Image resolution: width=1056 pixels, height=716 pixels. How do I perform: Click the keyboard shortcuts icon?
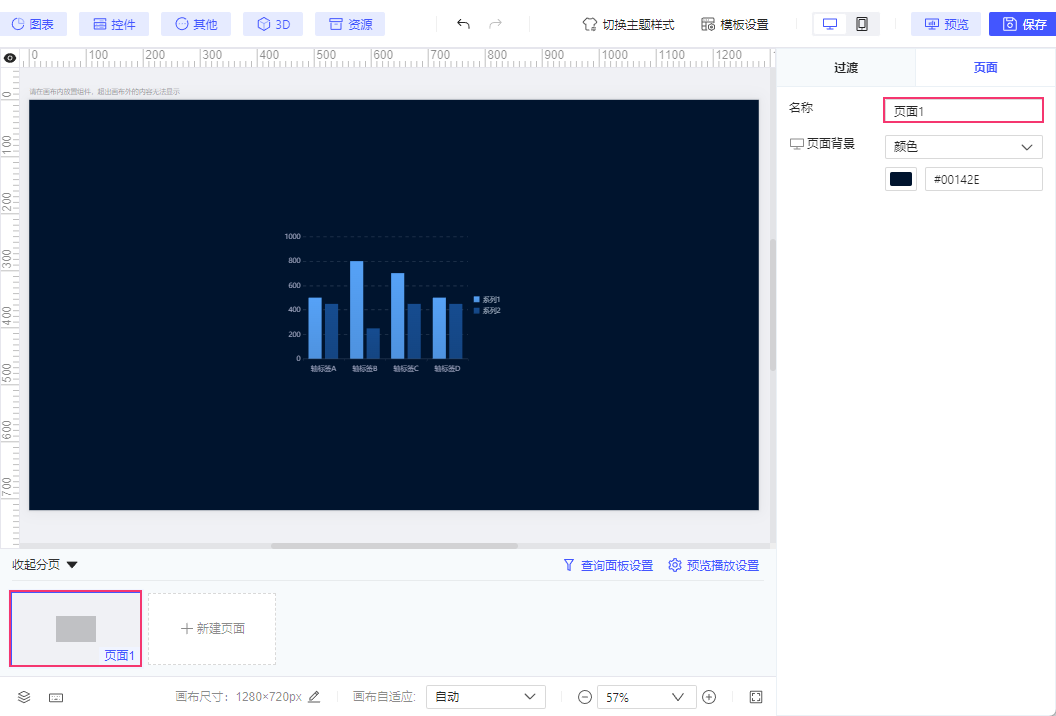57,697
